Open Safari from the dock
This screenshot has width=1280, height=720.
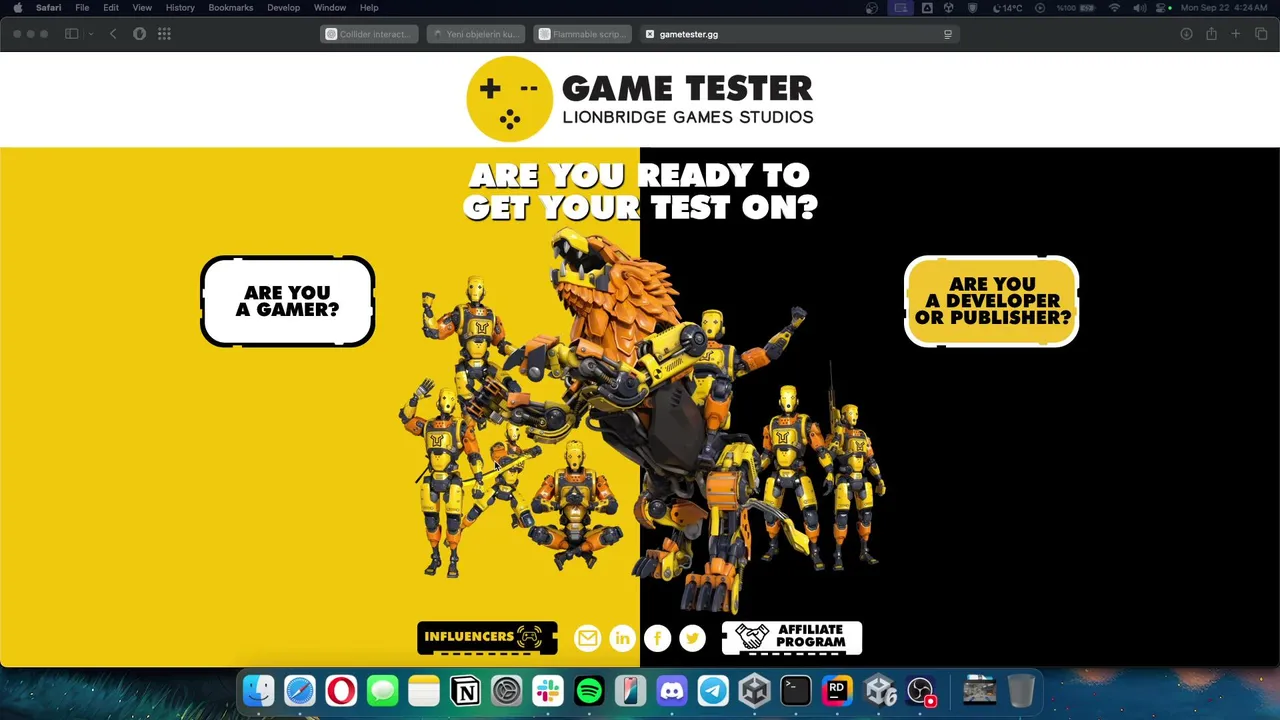point(300,691)
